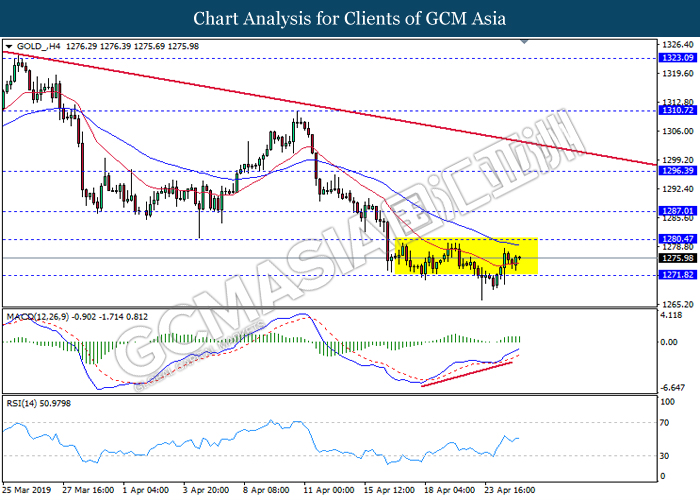This screenshot has width=700, height=500.
Task: Select the 1323.09 price level label
Action: (x=677, y=58)
